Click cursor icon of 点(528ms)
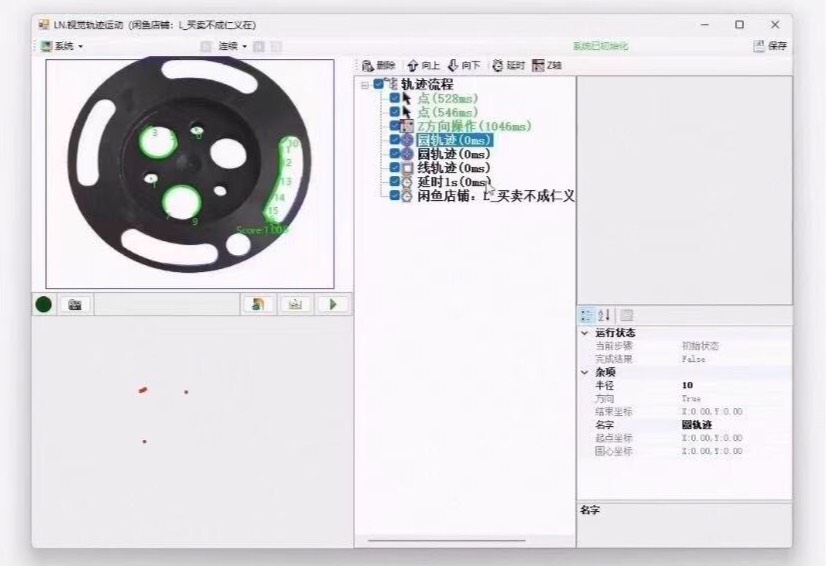Viewport: 826px width, 566px height. (x=407, y=98)
